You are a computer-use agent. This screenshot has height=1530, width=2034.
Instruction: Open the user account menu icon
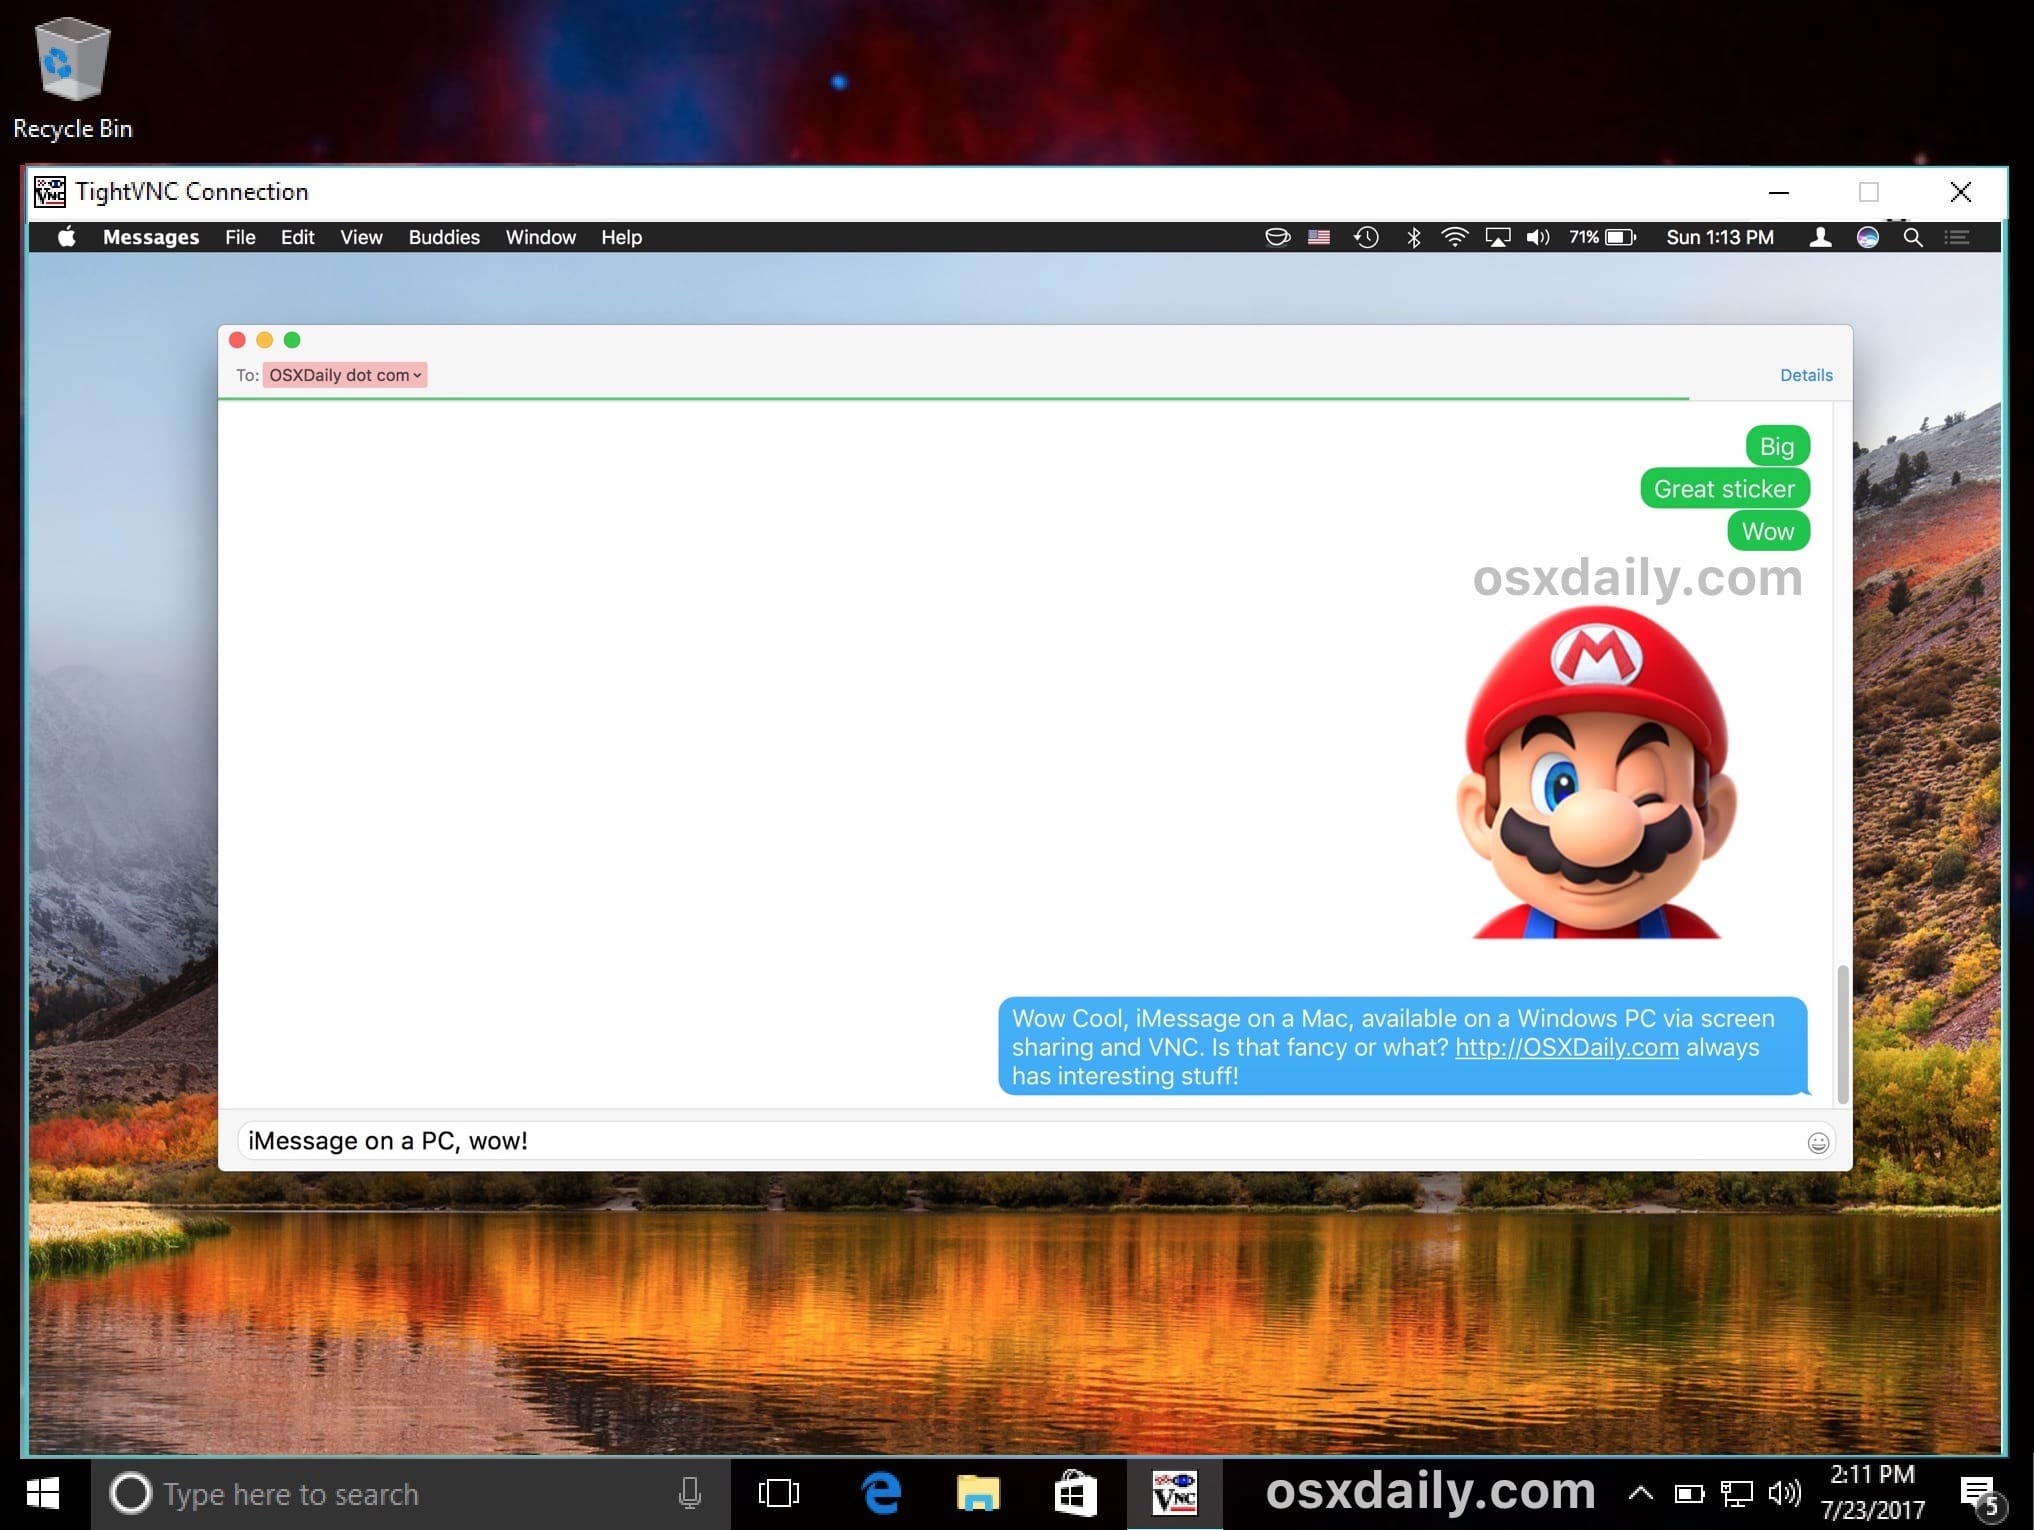coord(1821,237)
